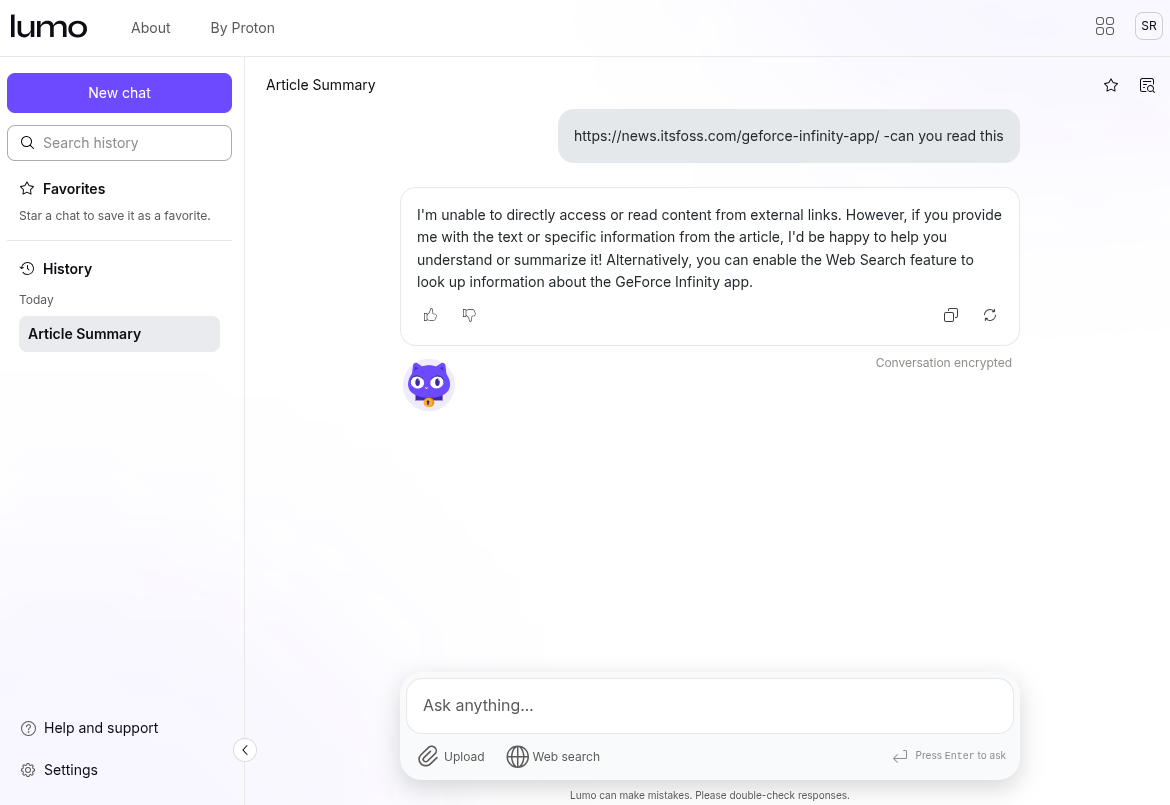Open the By Proton menu item
This screenshot has width=1170, height=805.
click(242, 28)
